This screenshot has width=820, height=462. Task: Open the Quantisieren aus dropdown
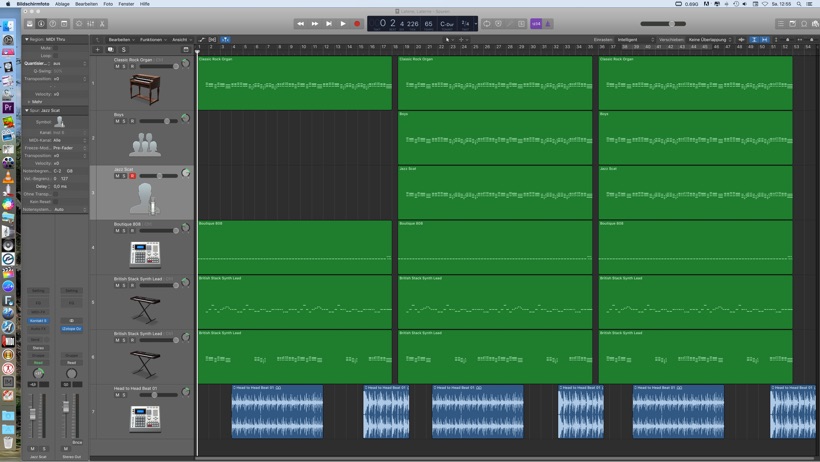click(70, 63)
